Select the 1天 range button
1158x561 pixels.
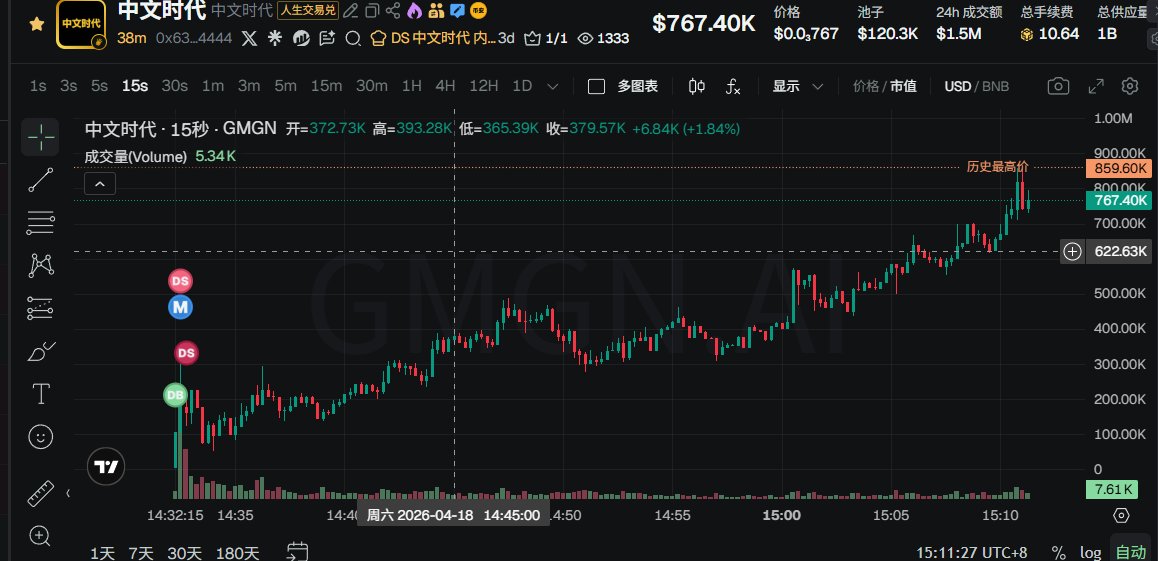(103, 552)
